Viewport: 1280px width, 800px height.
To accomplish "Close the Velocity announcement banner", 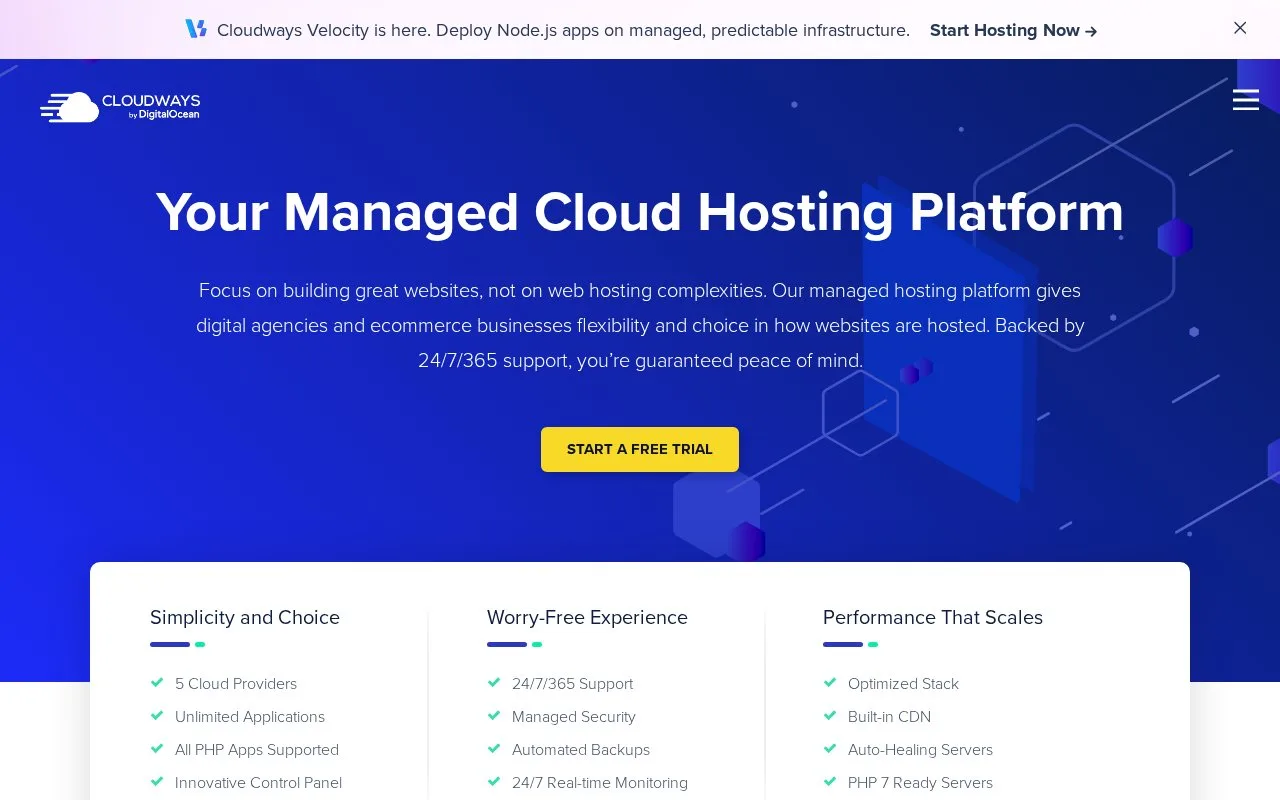I will pos(1240,28).
